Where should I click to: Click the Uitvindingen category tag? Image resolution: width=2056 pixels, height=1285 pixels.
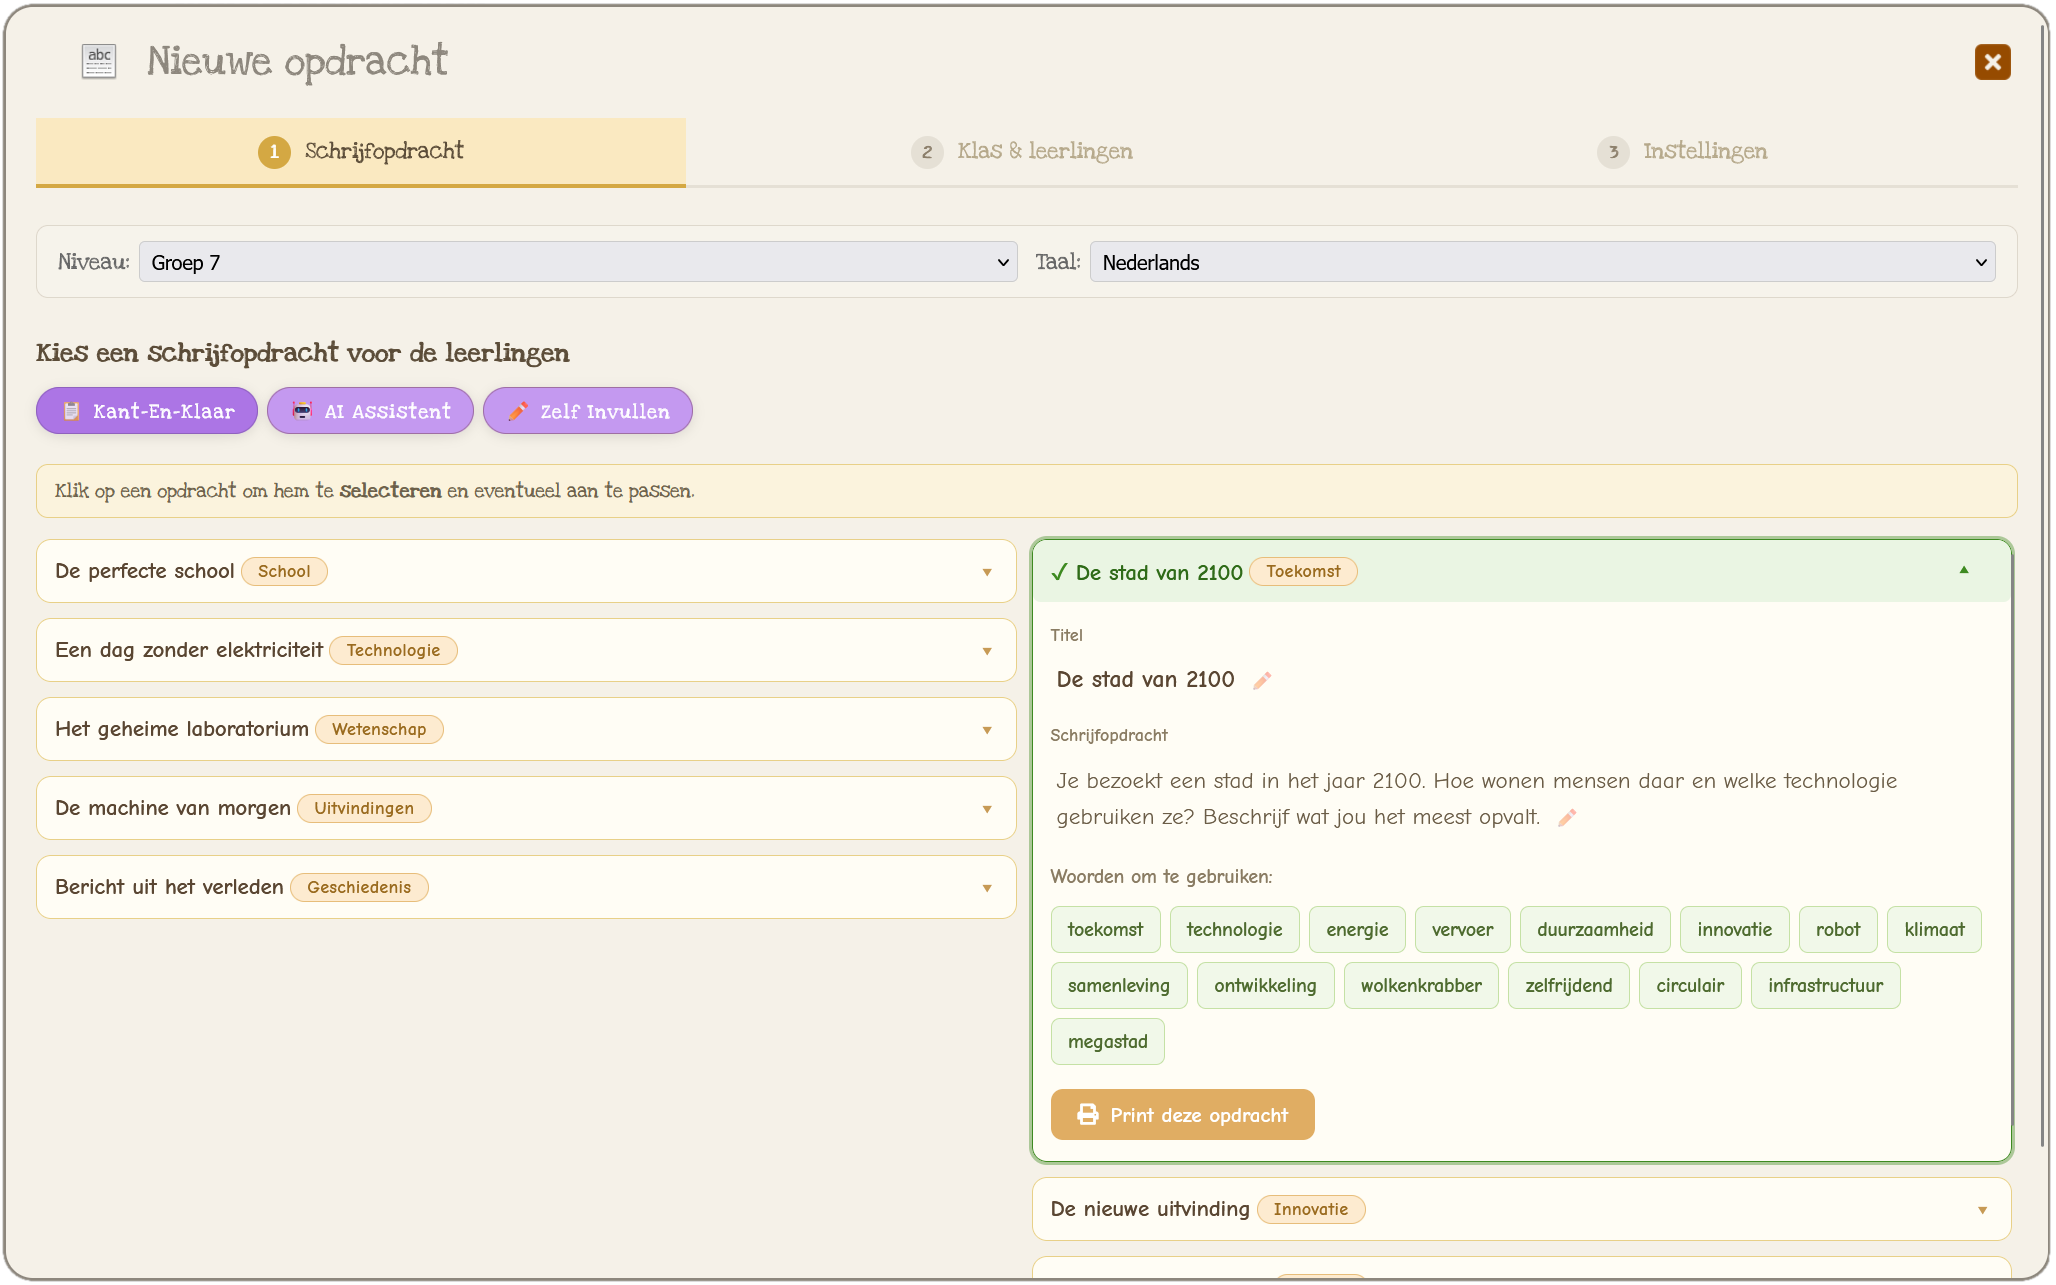(x=364, y=809)
